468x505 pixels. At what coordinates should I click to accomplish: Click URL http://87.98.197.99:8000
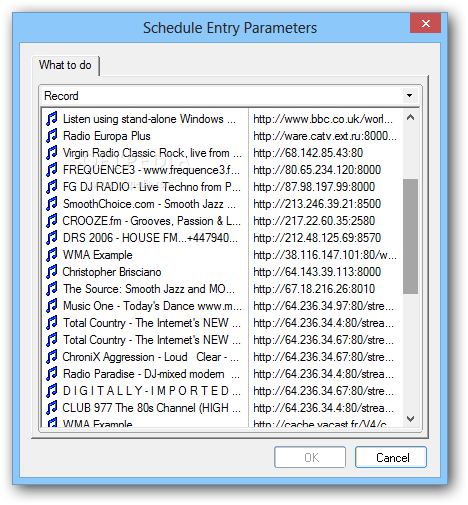[314, 187]
